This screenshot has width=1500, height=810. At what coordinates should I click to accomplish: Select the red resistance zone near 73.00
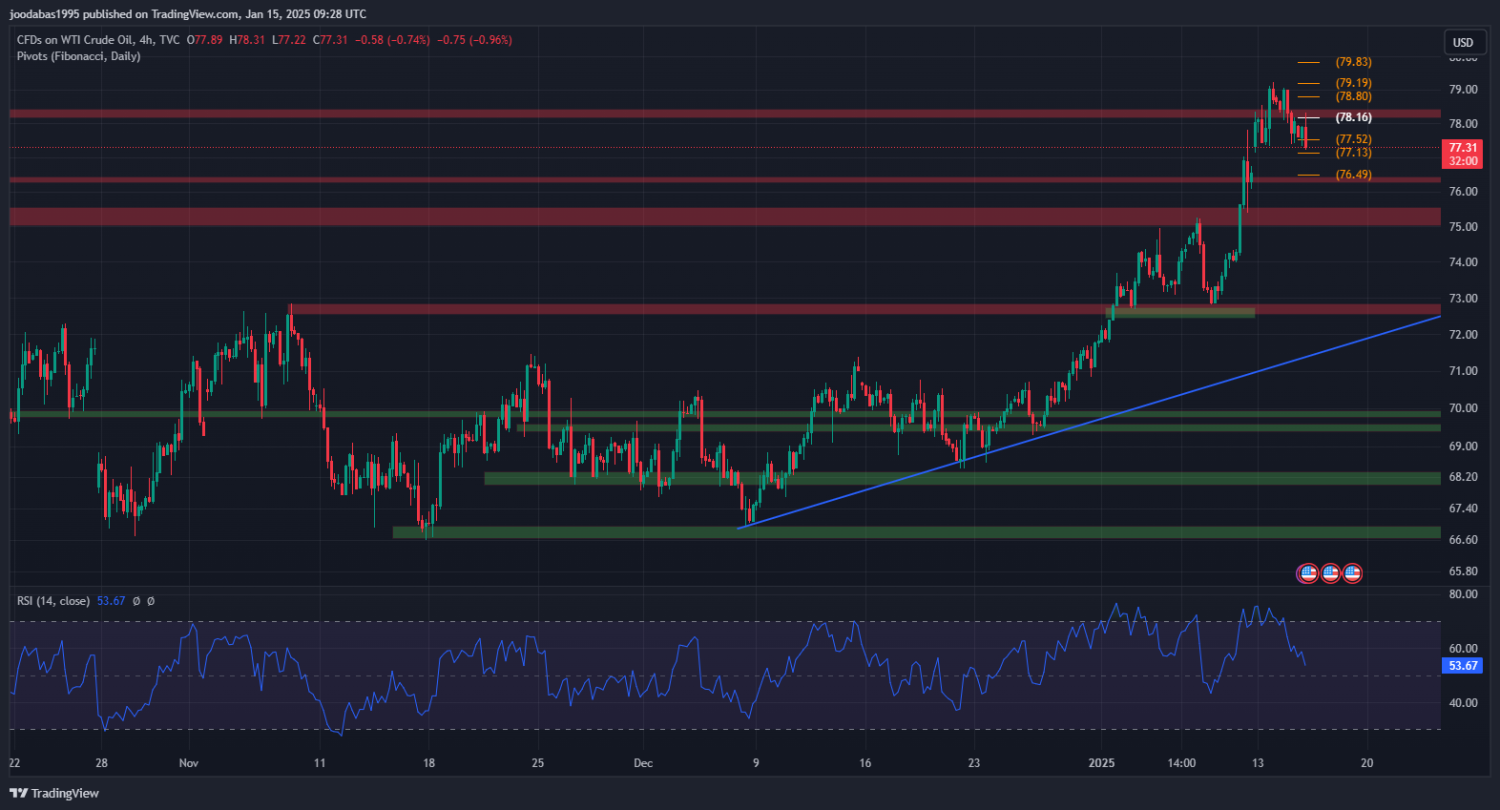coord(864,309)
